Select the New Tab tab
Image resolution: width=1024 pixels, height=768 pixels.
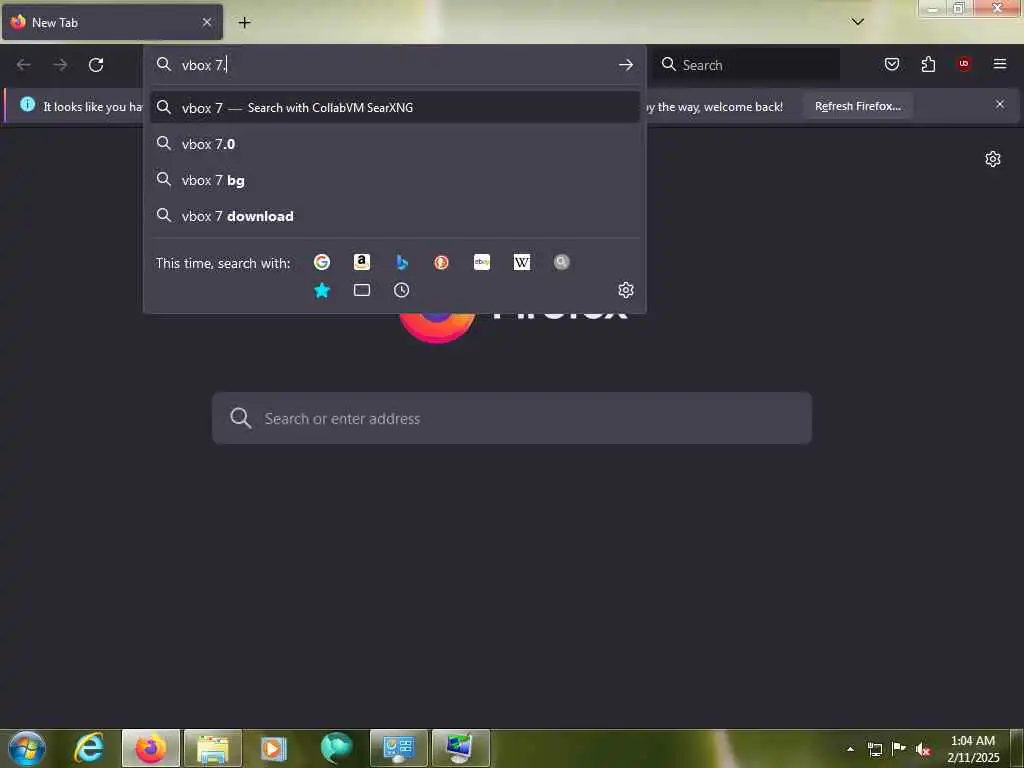click(x=112, y=22)
